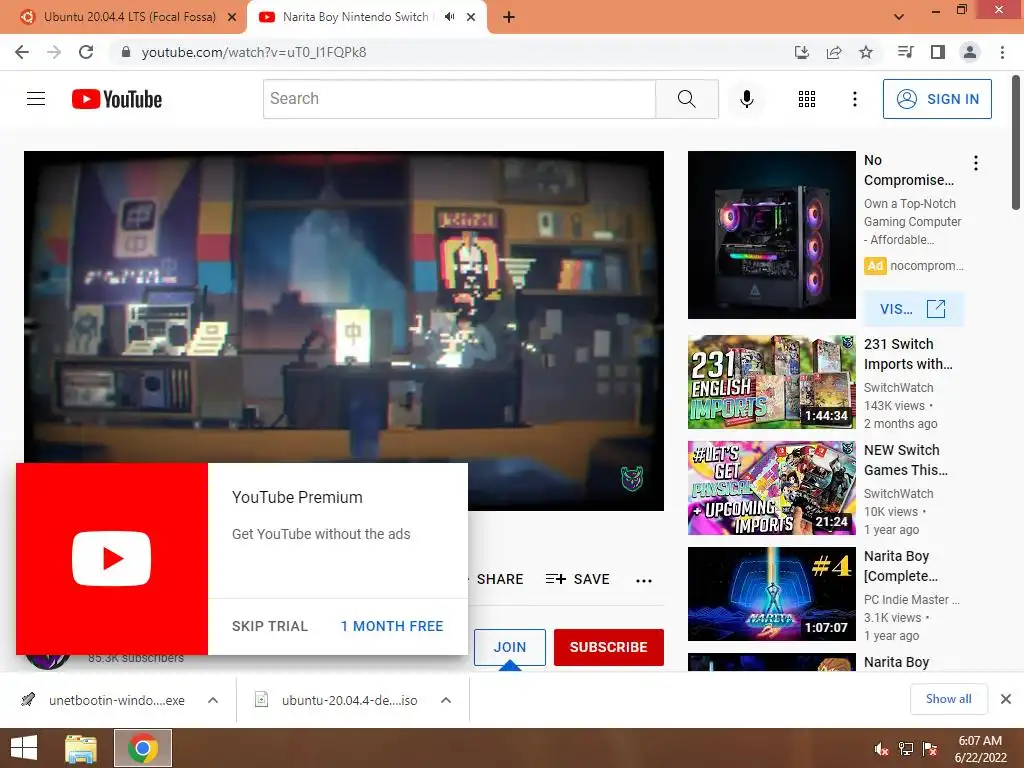Click 'NEW Switch Games This...' title
The image size is (1024, 768).
[906, 460]
